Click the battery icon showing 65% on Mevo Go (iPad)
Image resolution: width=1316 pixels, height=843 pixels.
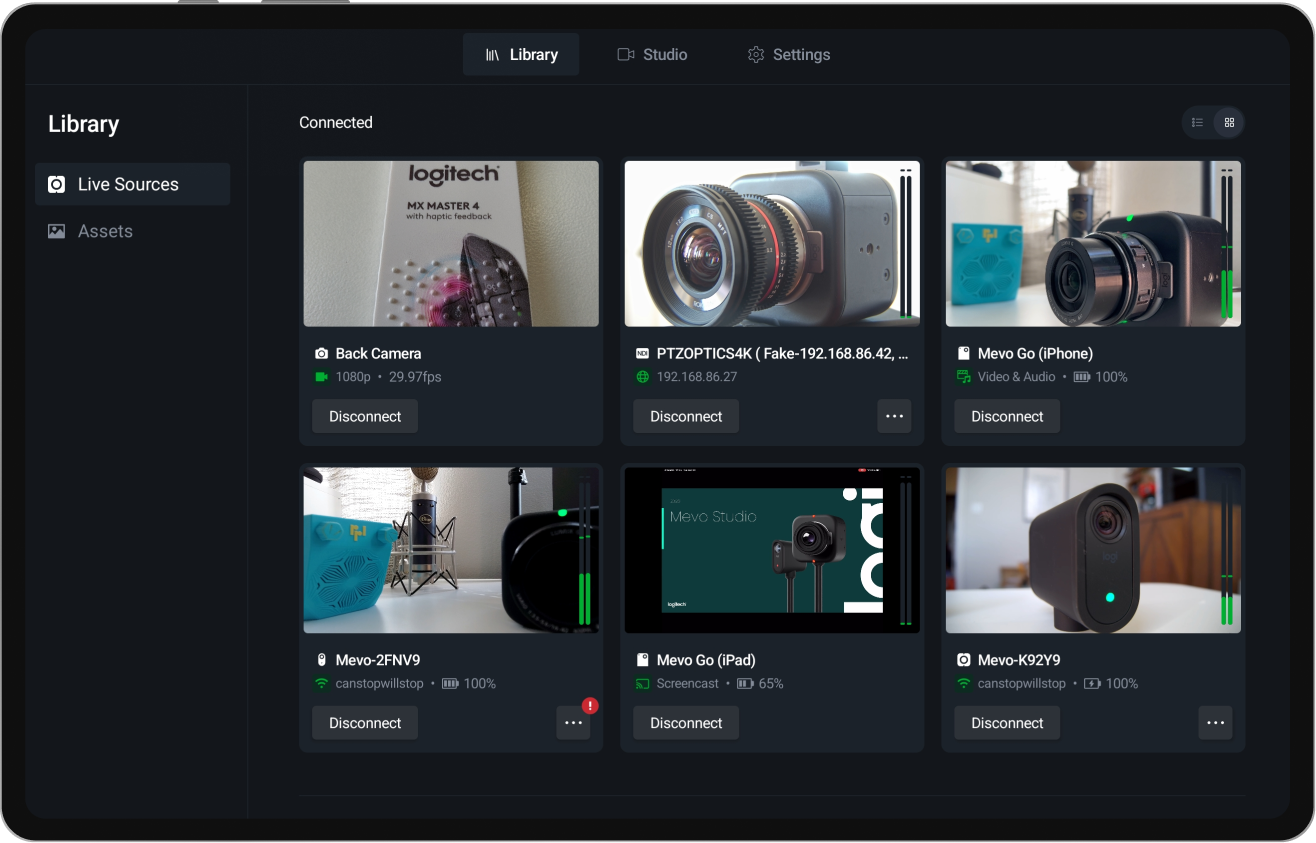coord(742,683)
